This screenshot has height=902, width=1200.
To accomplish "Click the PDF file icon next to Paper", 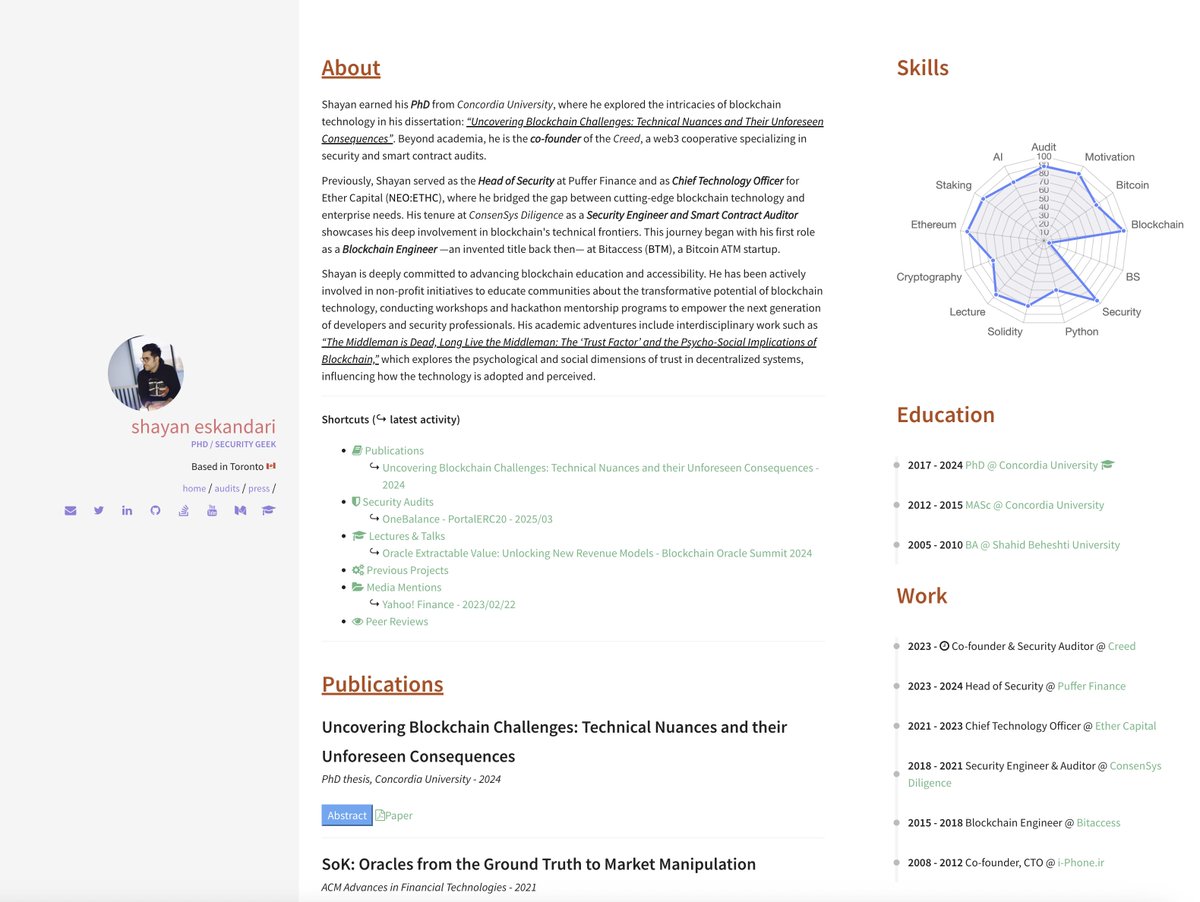I will click(x=380, y=815).
